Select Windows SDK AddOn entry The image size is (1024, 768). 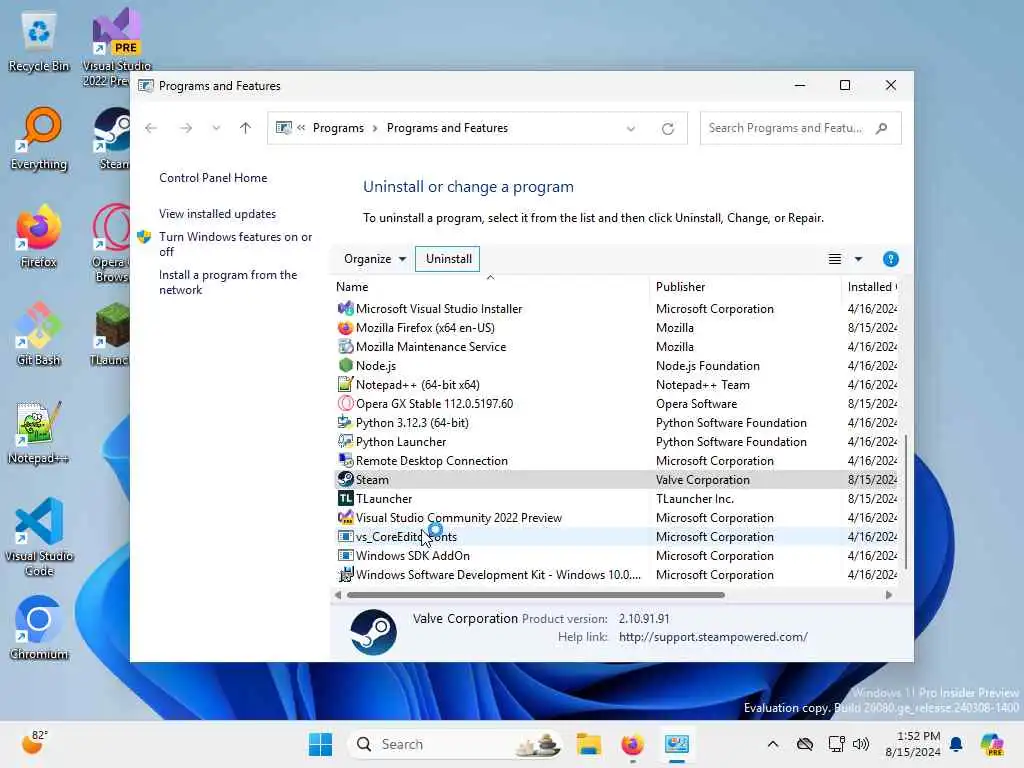tap(615, 556)
